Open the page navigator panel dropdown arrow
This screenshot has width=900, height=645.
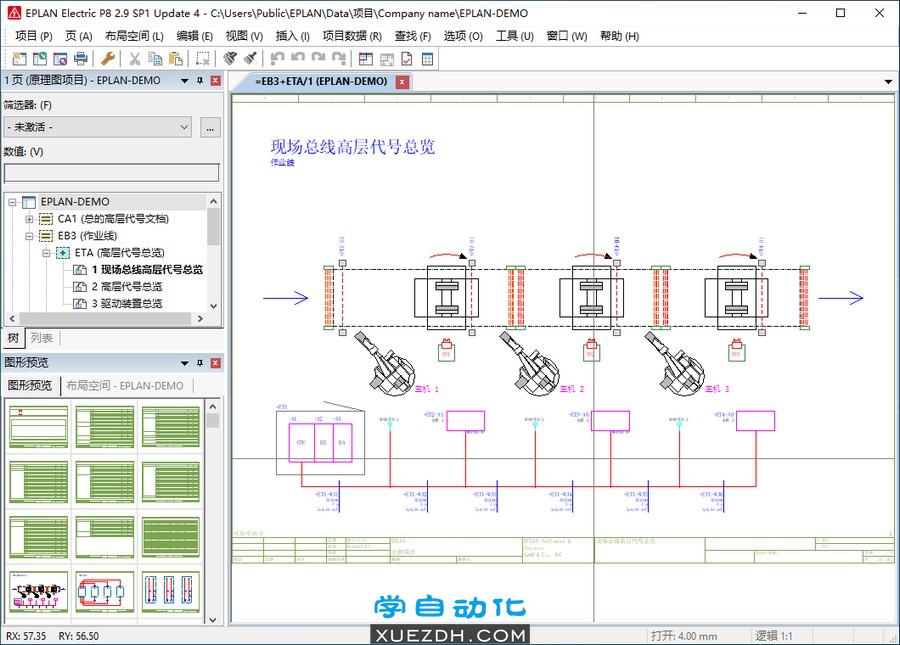point(185,81)
